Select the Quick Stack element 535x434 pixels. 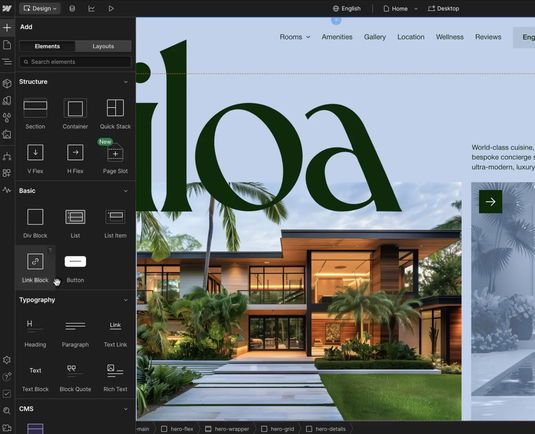115,114
